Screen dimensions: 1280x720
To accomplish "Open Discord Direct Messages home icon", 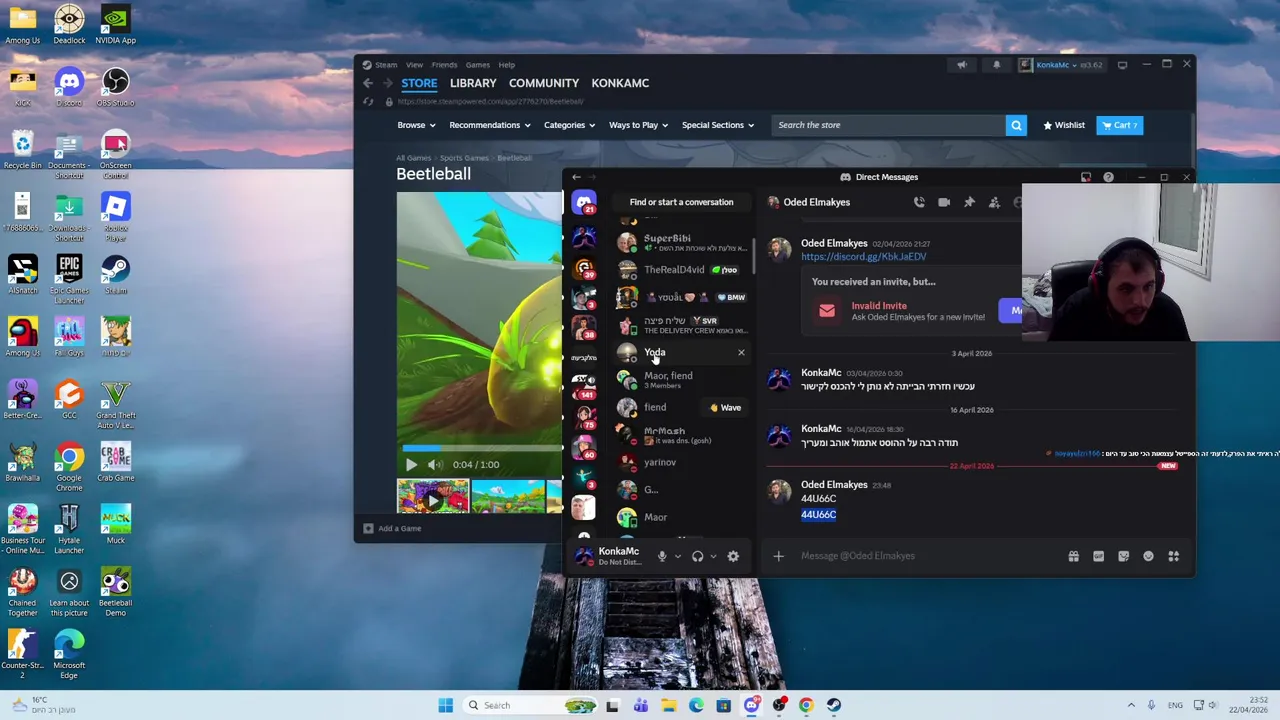I will [584, 202].
